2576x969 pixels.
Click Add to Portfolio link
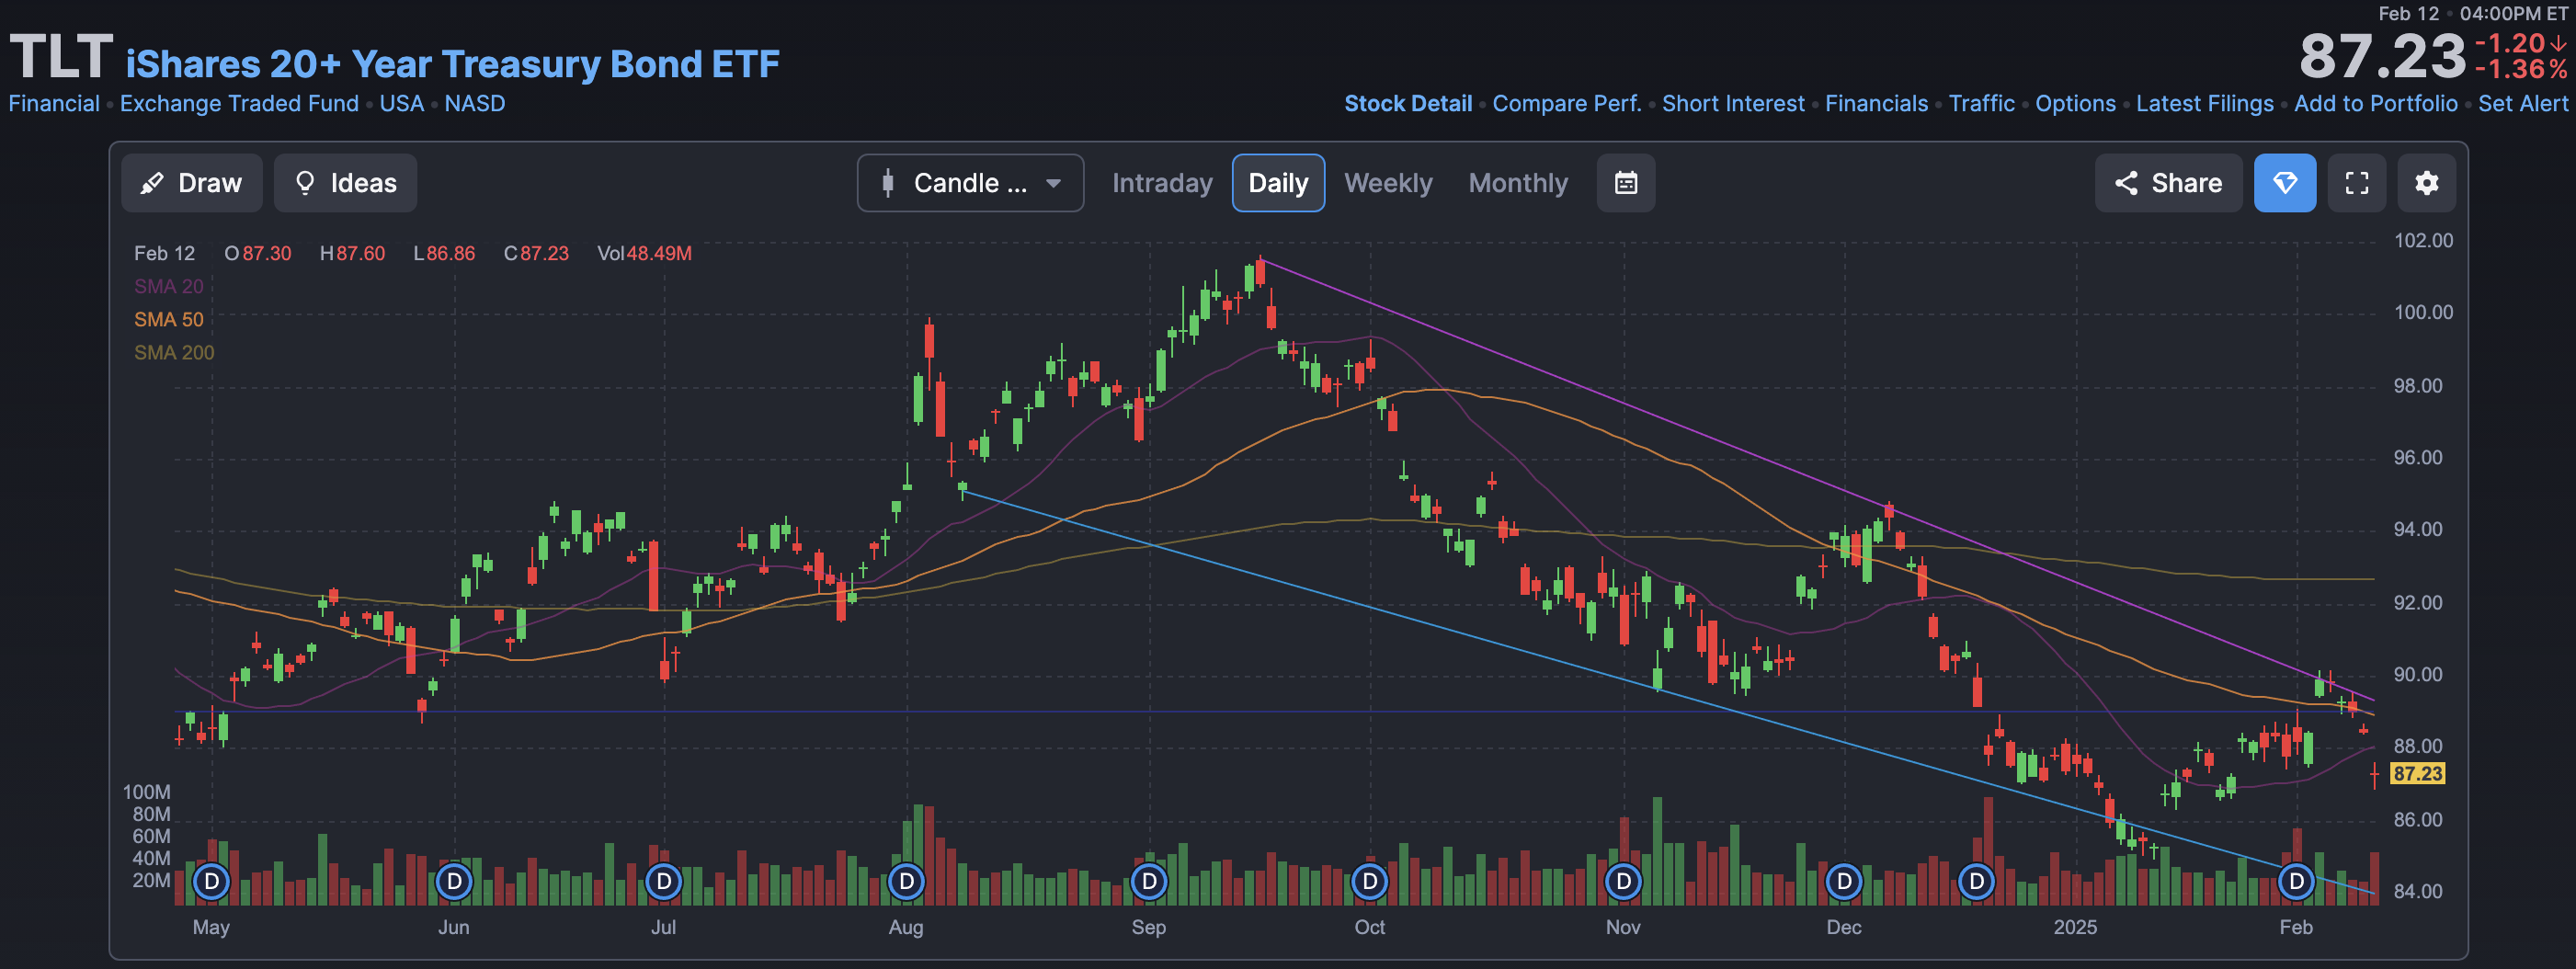click(x=2375, y=104)
